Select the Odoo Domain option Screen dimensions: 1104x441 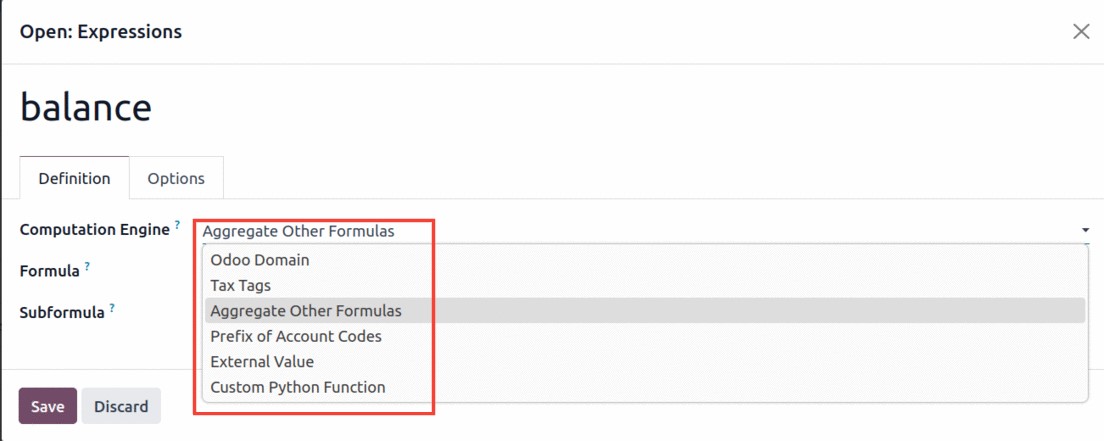(x=260, y=260)
